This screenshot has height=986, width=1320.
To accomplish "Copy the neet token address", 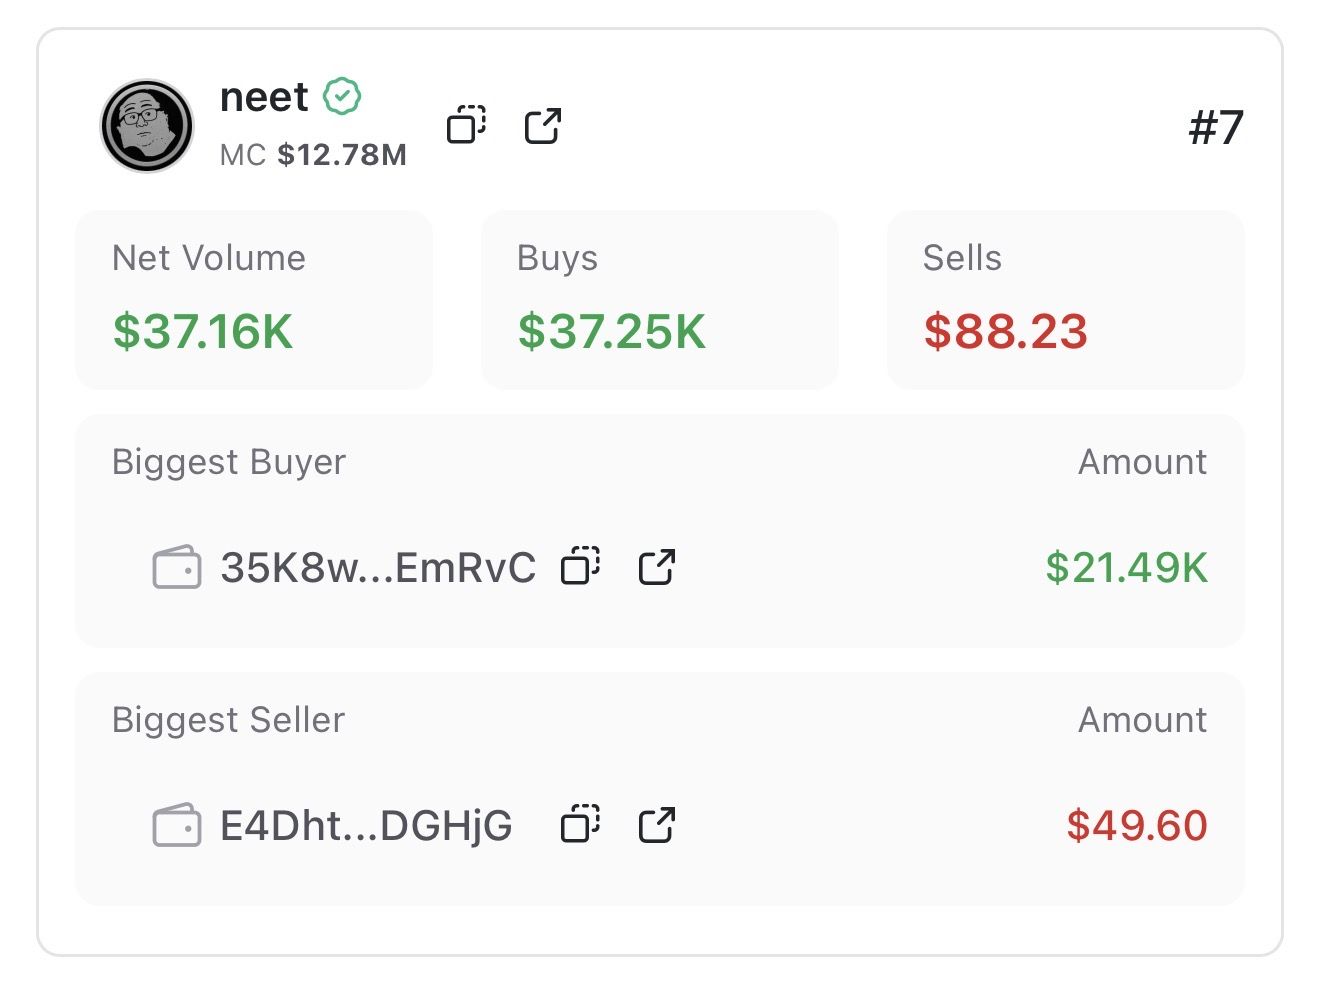I will coord(466,125).
